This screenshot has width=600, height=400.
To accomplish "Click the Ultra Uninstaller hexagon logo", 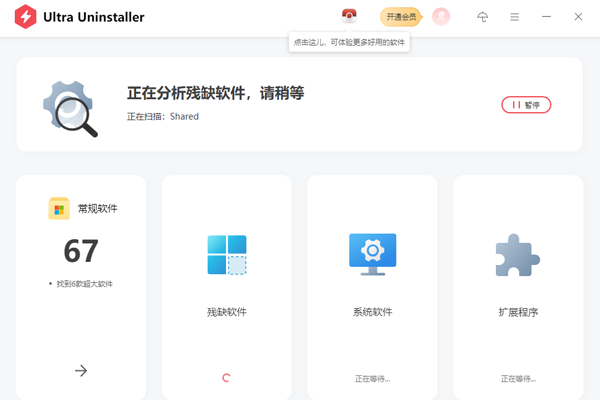I will (25, 17).
